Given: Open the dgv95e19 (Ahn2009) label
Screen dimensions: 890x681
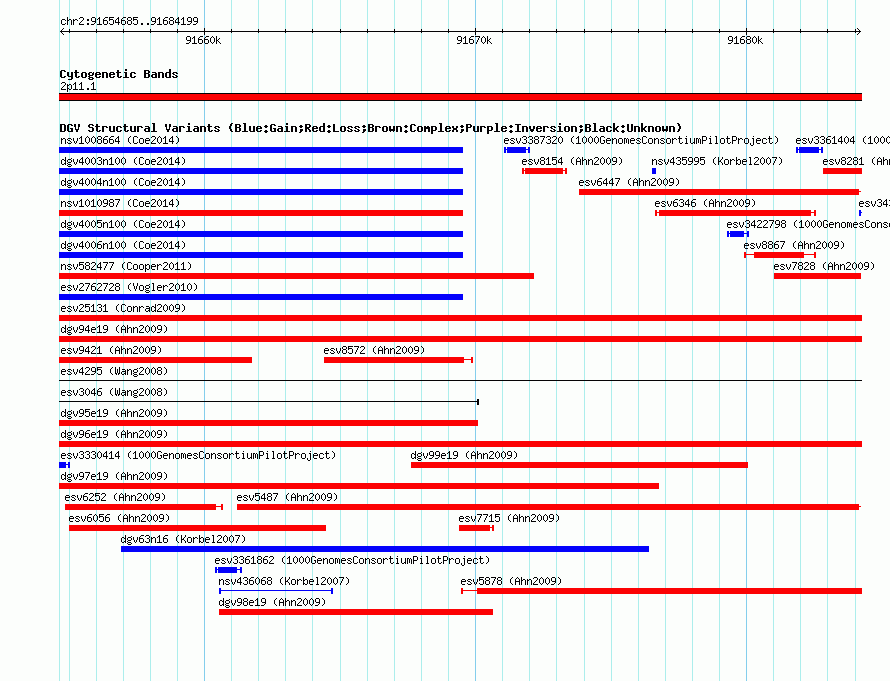Looking at the screenshot, I should 114,413.
